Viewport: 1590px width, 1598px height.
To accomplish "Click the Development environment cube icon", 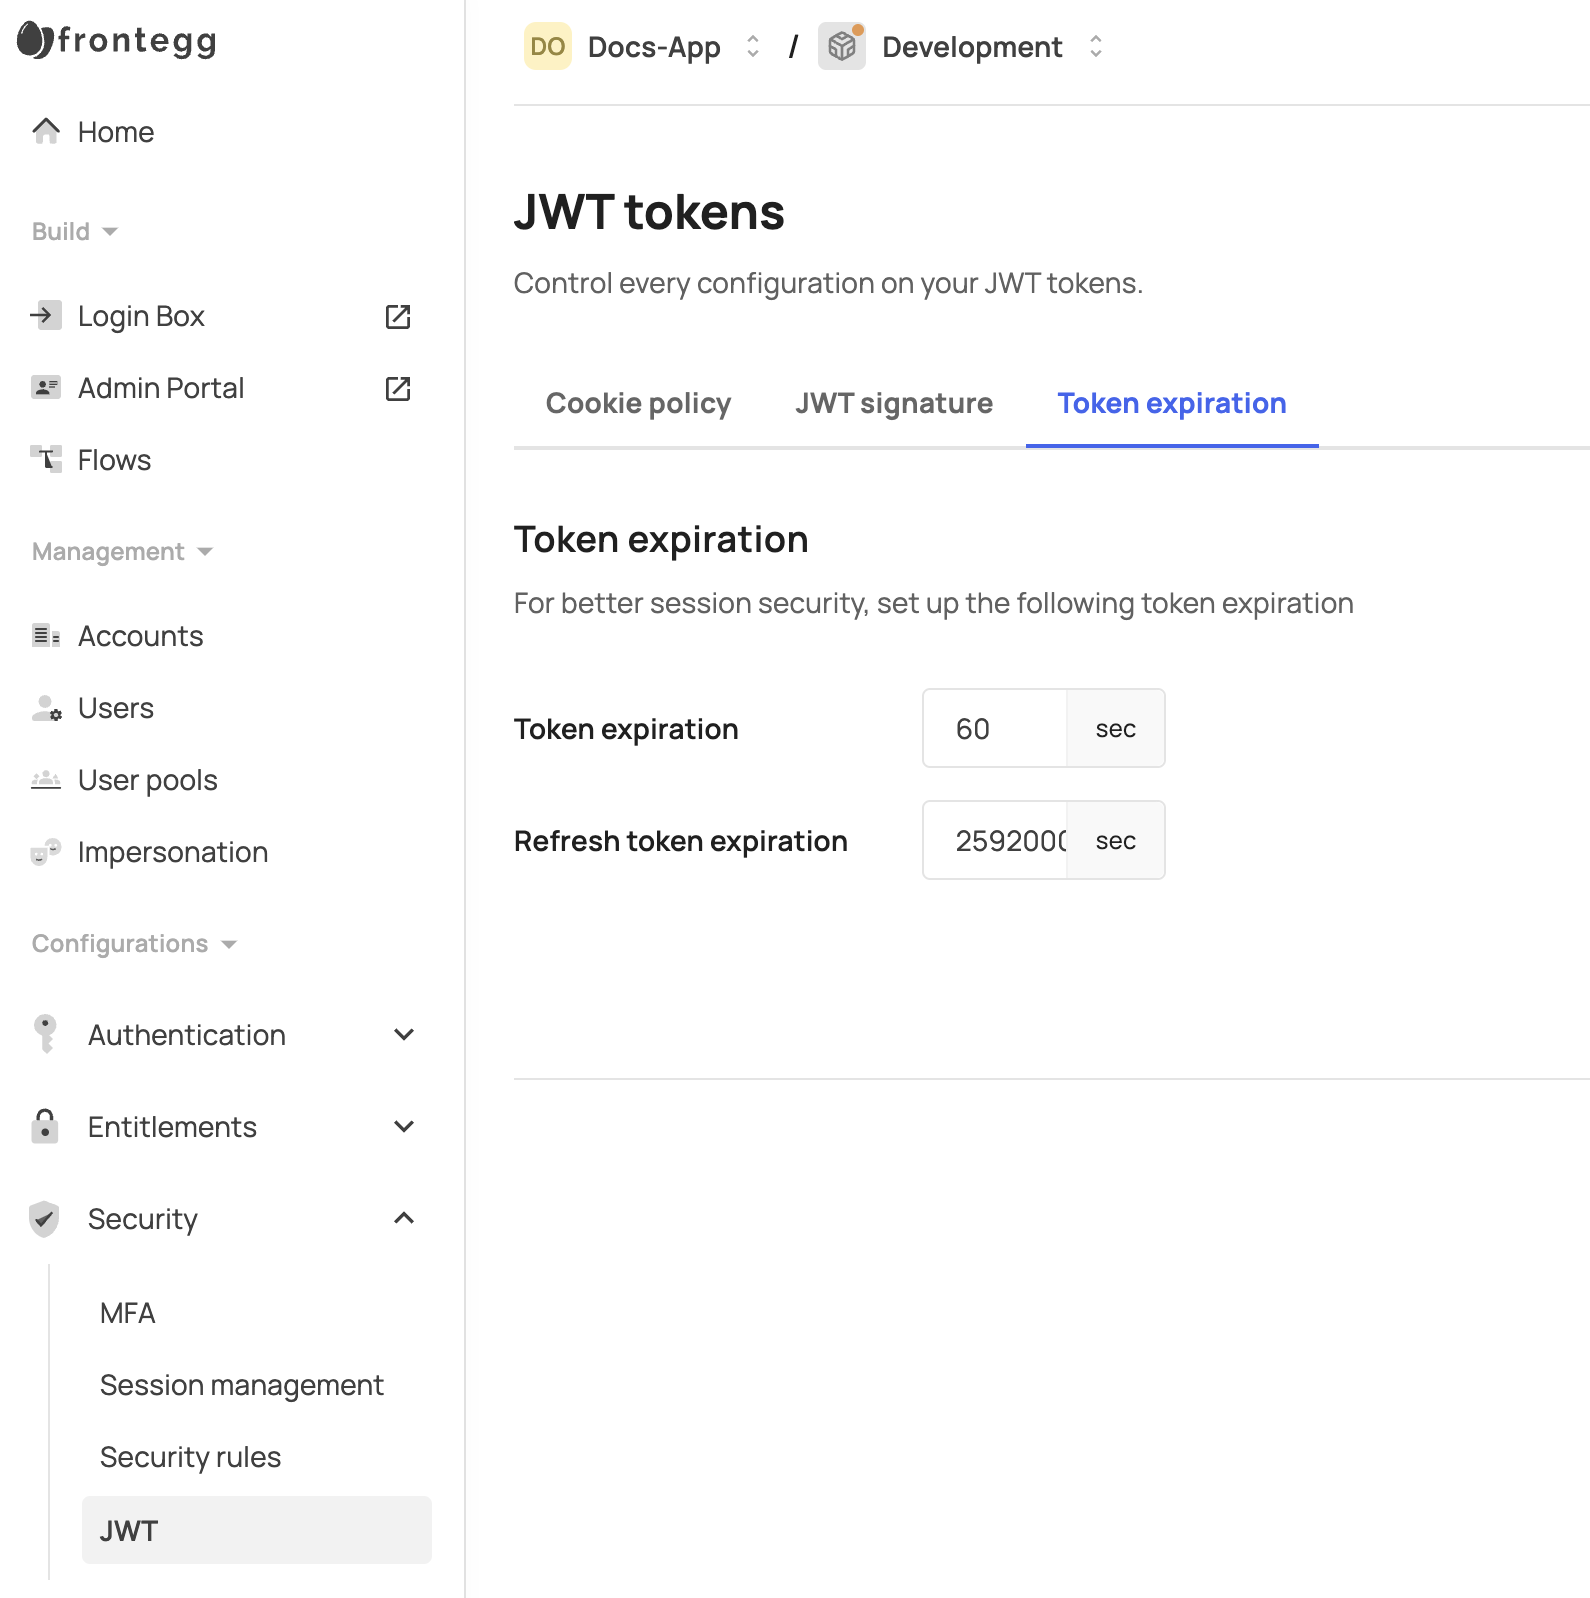I will [x=842, y=46].
